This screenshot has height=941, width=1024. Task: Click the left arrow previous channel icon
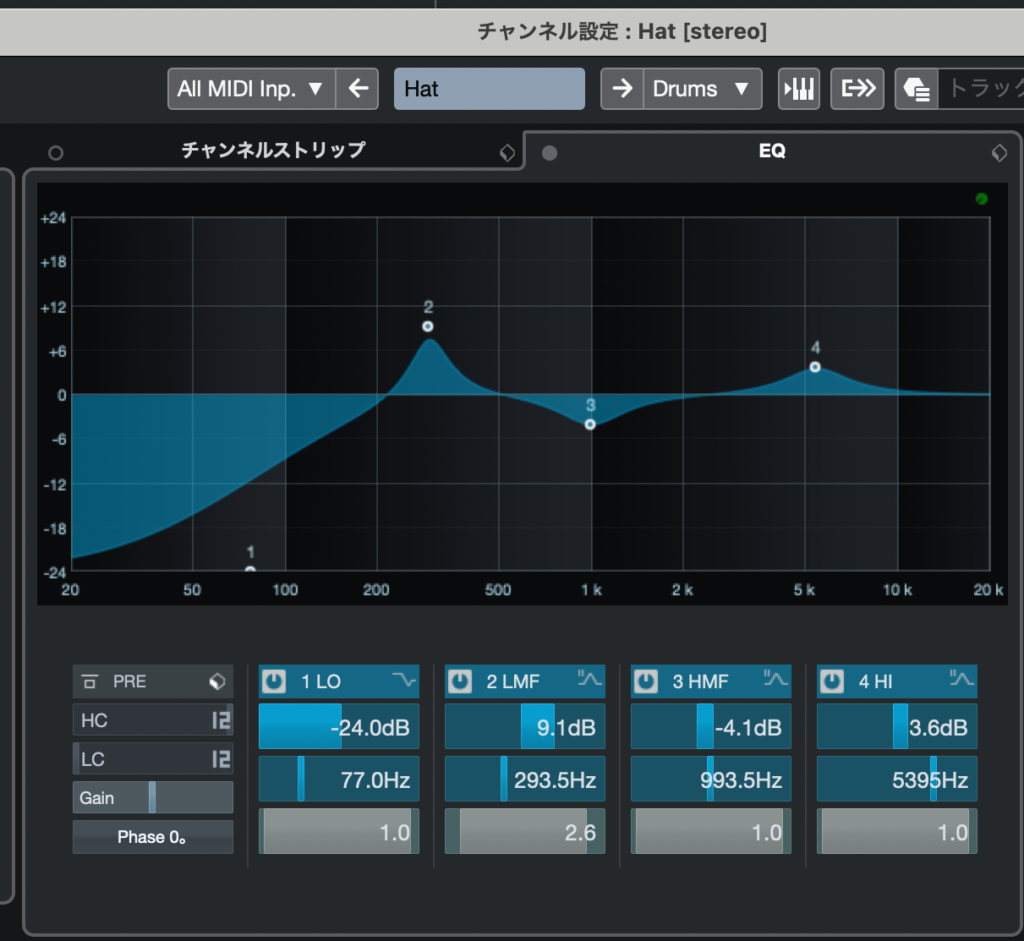pyautogui.click(x=357, y=89)
